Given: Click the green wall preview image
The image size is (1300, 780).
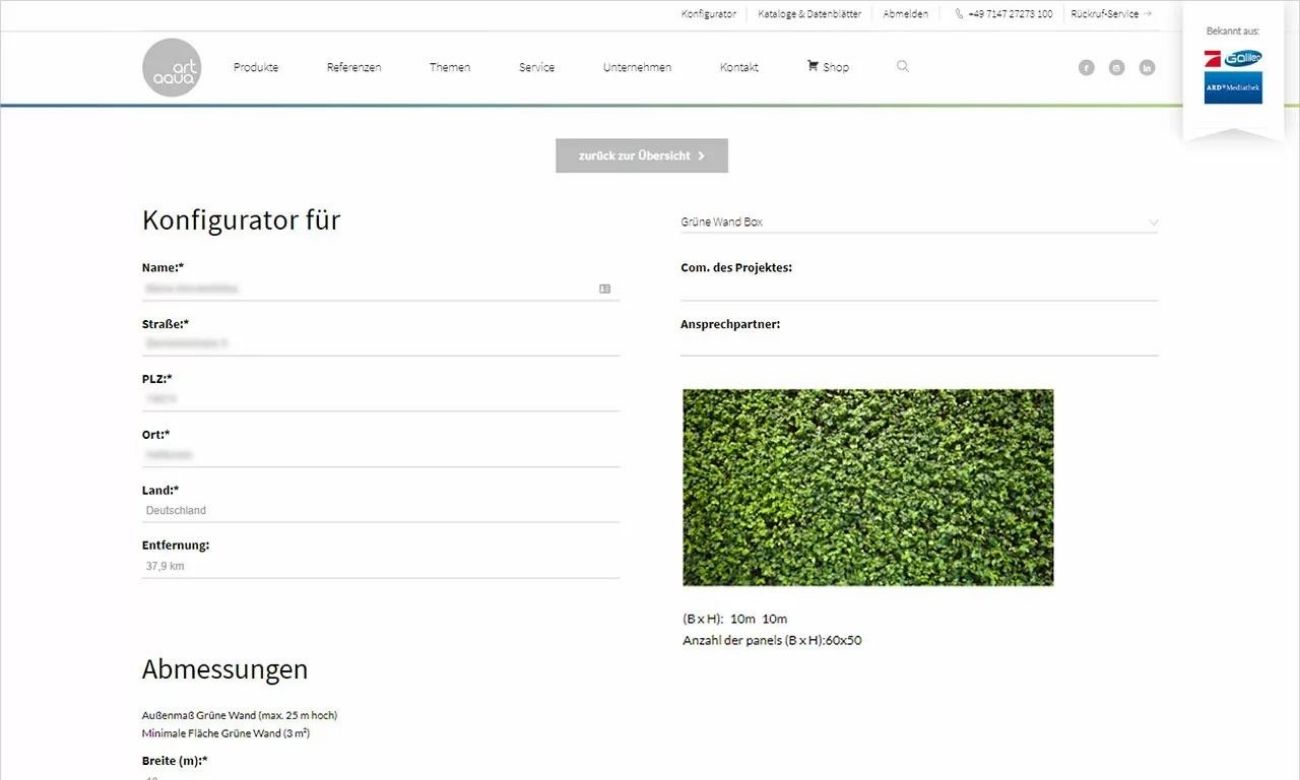Looking at the screenshot, I should (867, 487).
